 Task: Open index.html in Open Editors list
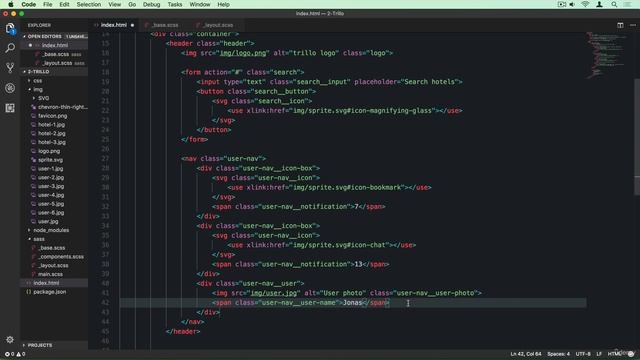[x=55, y=45]
